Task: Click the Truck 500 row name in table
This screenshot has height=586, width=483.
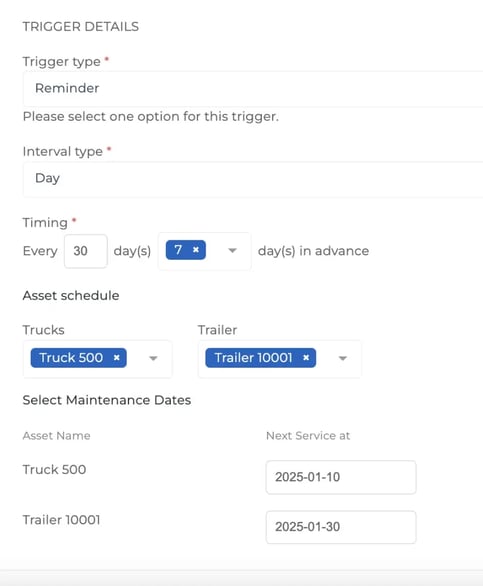Action: pyautogui.click(x=54, y=469)
